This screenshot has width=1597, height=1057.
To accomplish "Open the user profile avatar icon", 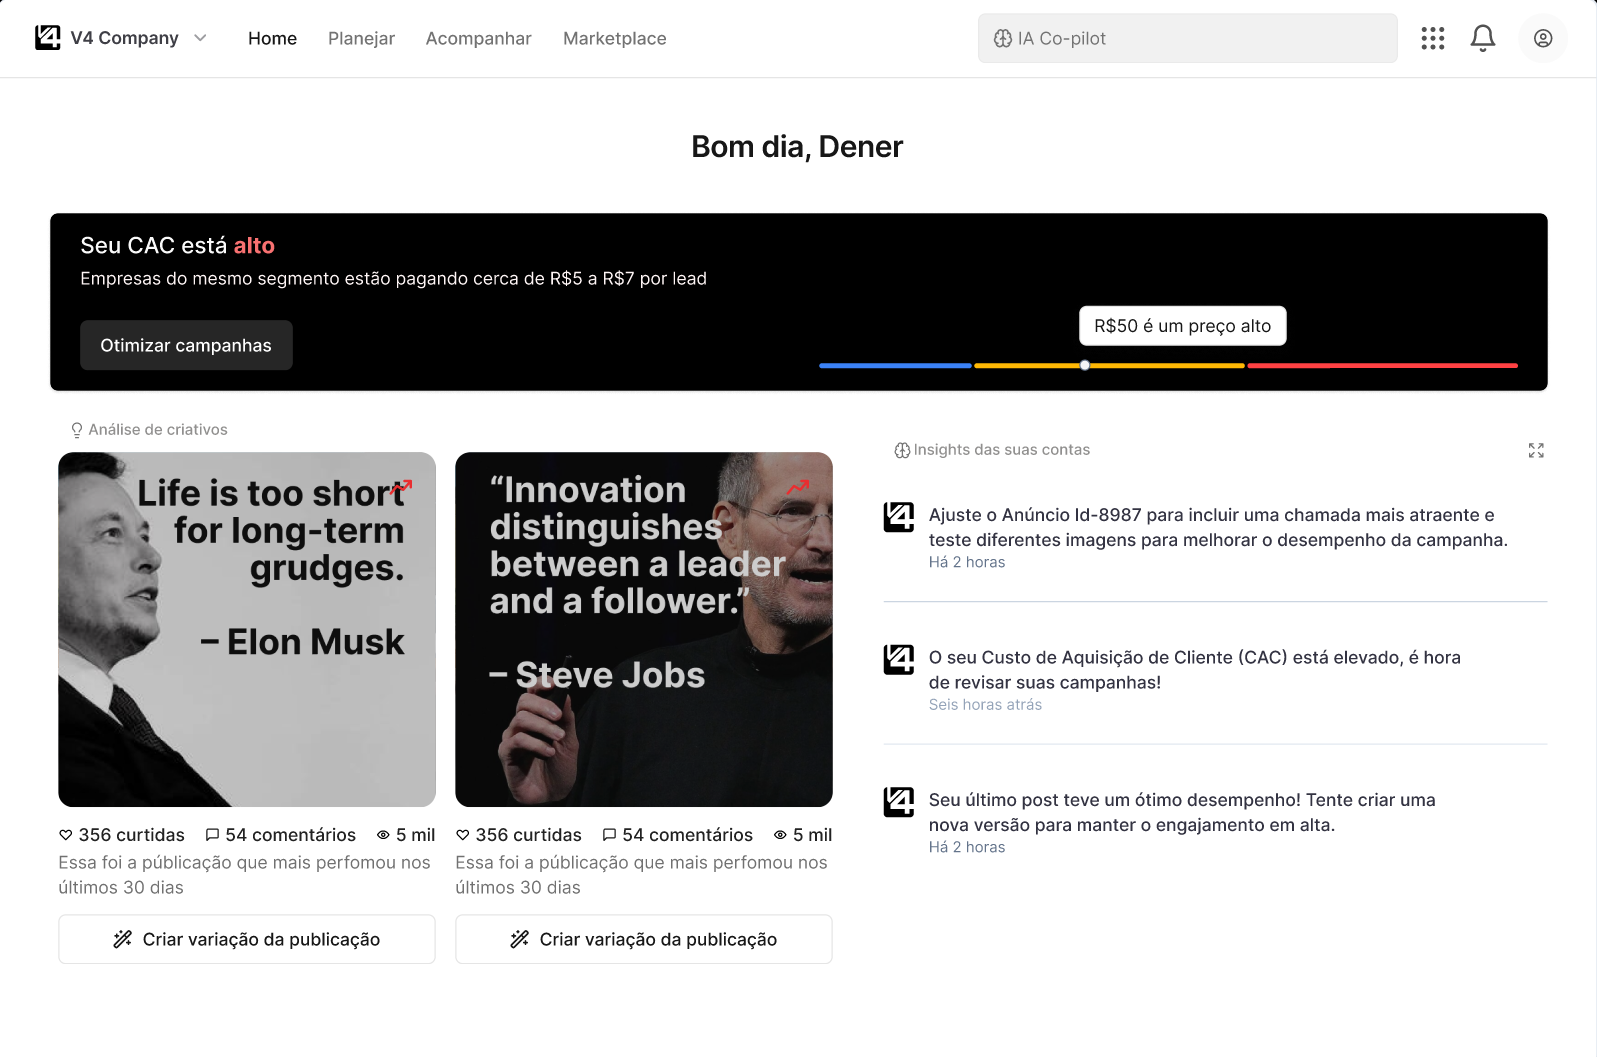I will [1543, 38].
